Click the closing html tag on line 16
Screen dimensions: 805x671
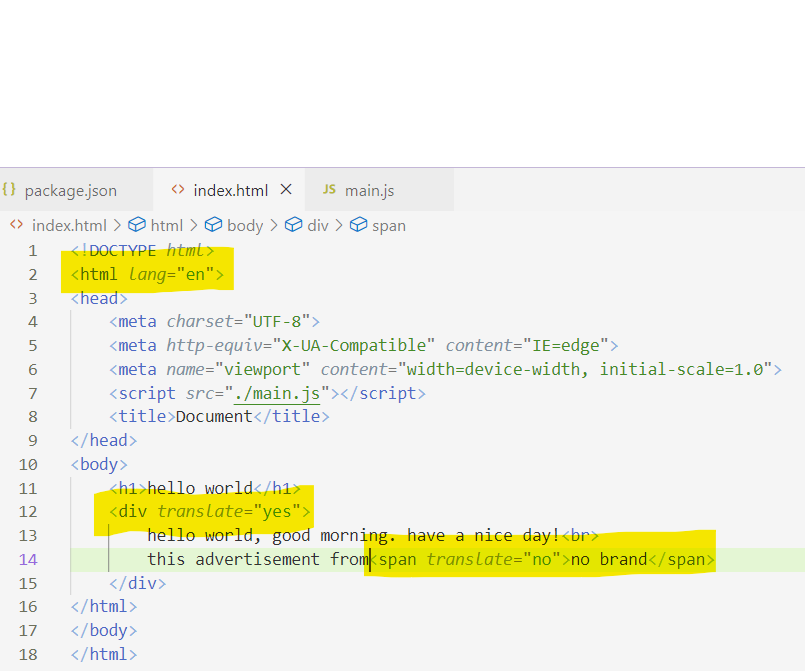tap(104, 606)
